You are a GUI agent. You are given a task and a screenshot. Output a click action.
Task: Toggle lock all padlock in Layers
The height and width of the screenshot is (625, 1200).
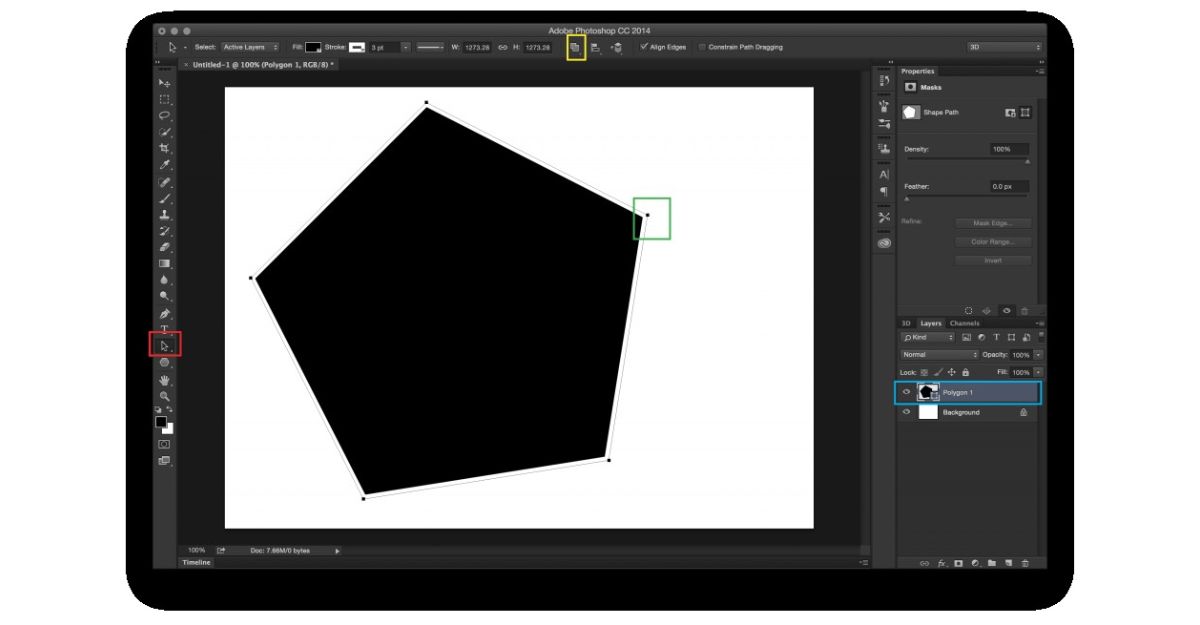click(x=964, y=372)
